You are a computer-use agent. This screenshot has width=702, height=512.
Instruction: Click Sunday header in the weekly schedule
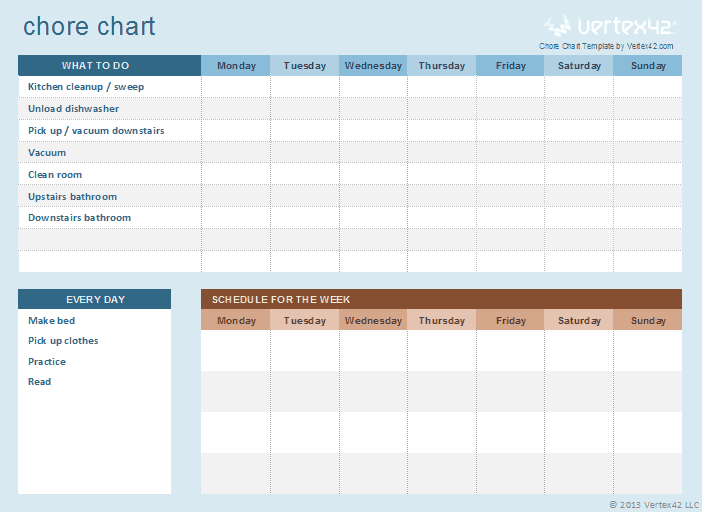tap(648, 320)
